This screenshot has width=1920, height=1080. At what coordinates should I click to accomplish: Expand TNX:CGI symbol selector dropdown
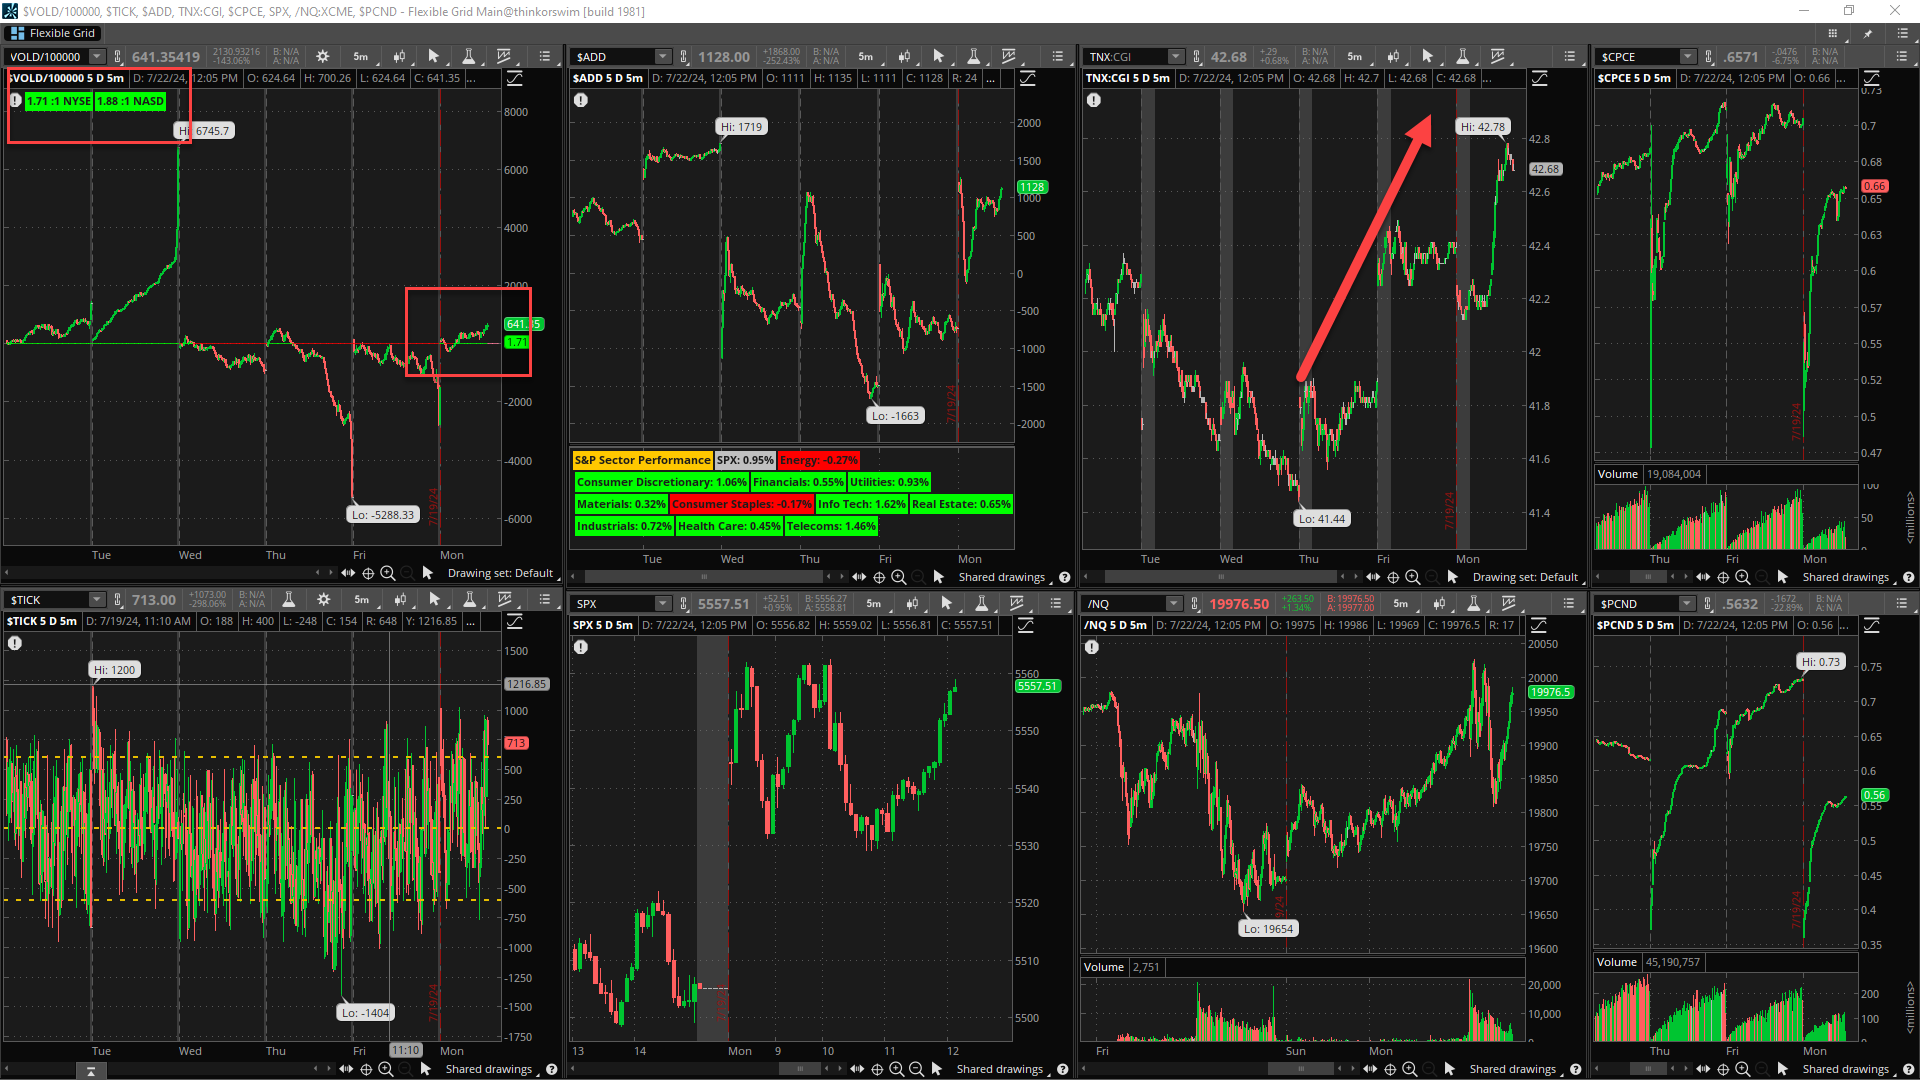1176,57
